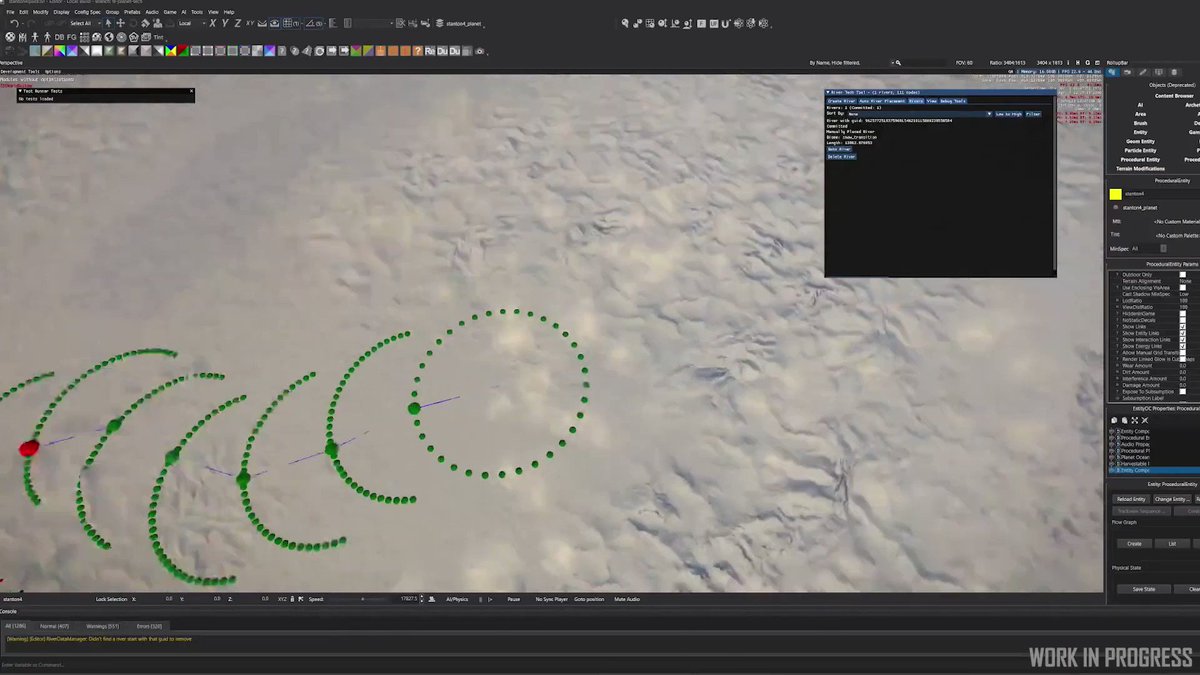Open the RollupBar trash tab icon

[1174, 72]
